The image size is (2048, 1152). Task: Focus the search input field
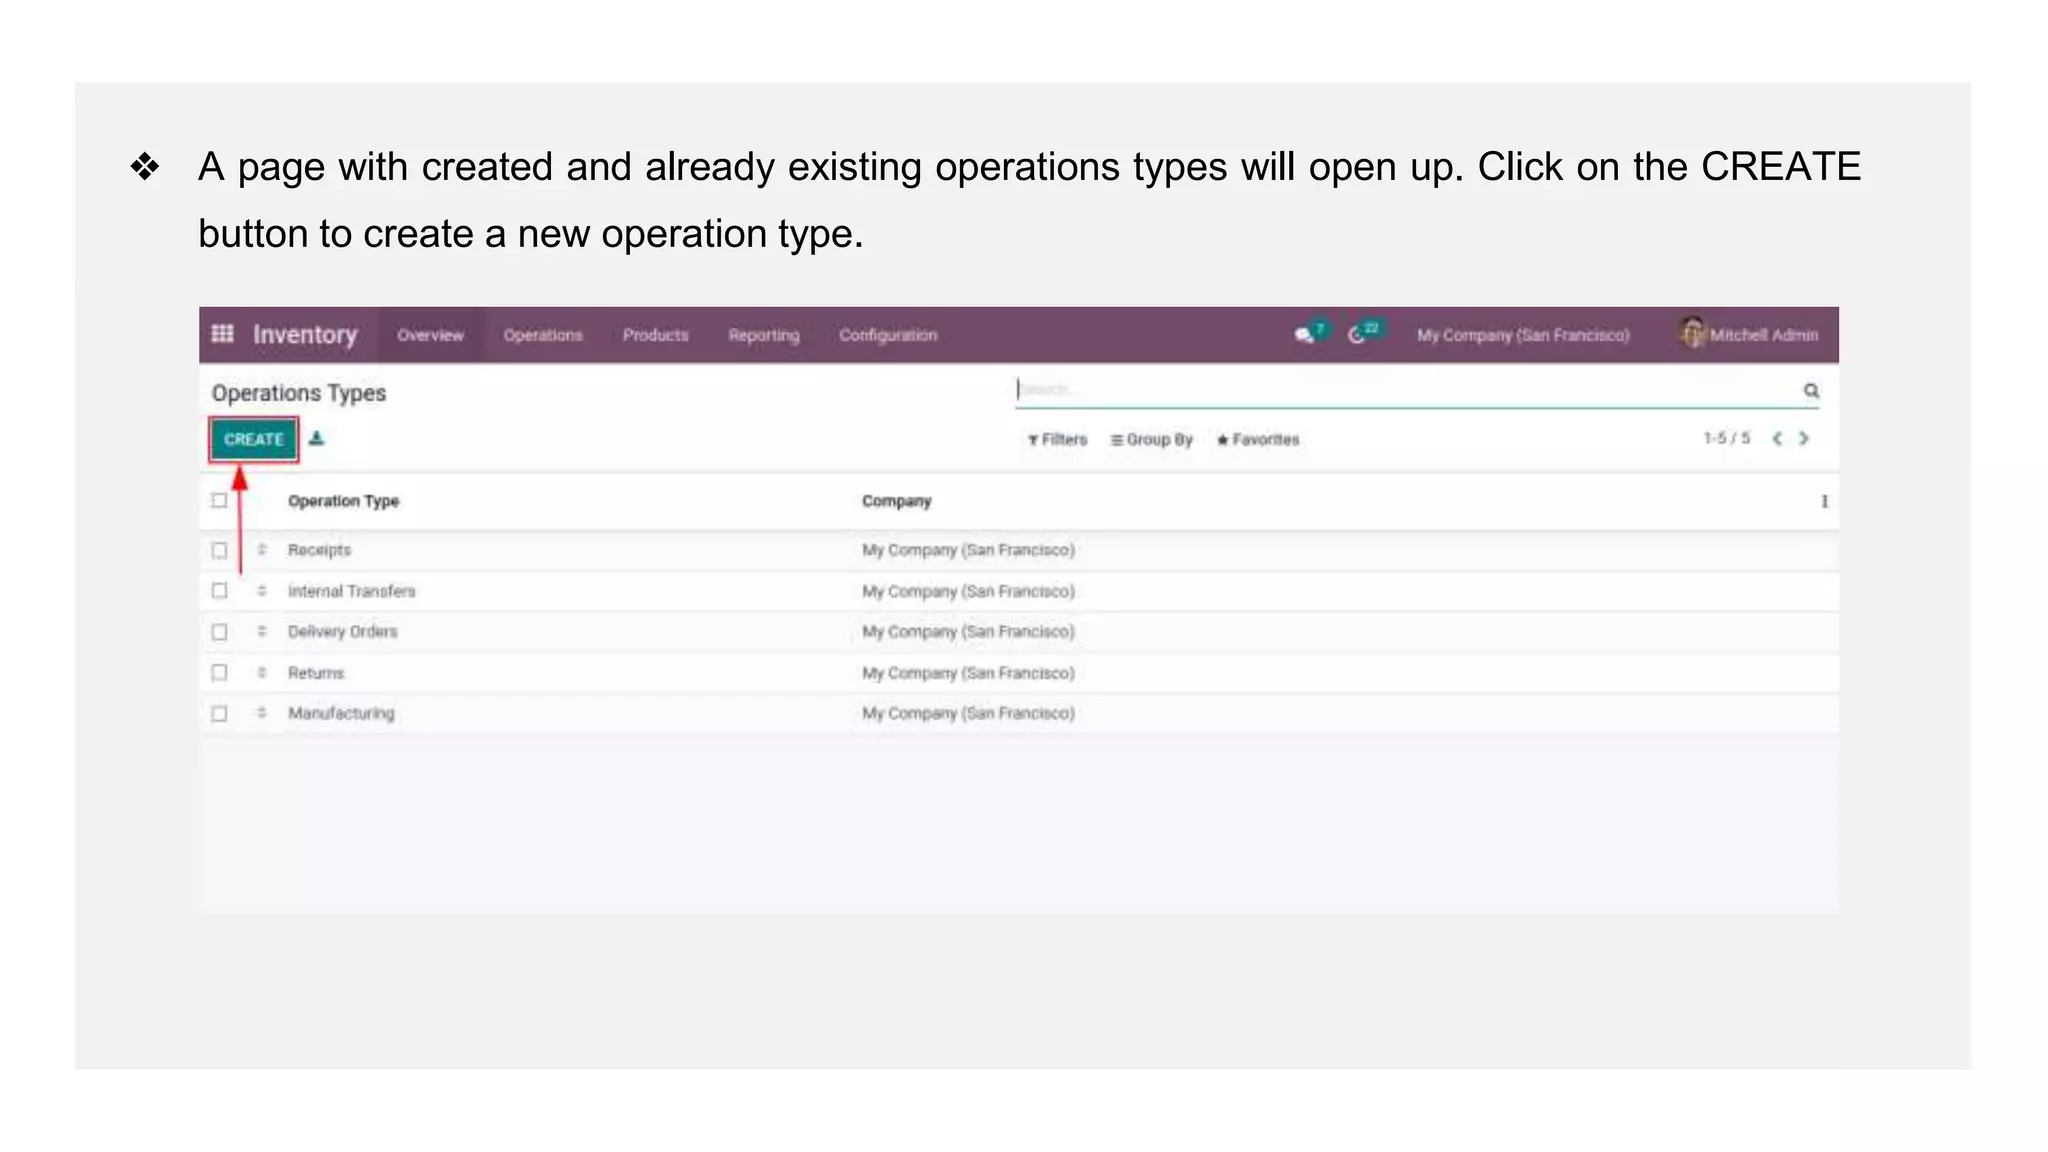pos(1407,389)
